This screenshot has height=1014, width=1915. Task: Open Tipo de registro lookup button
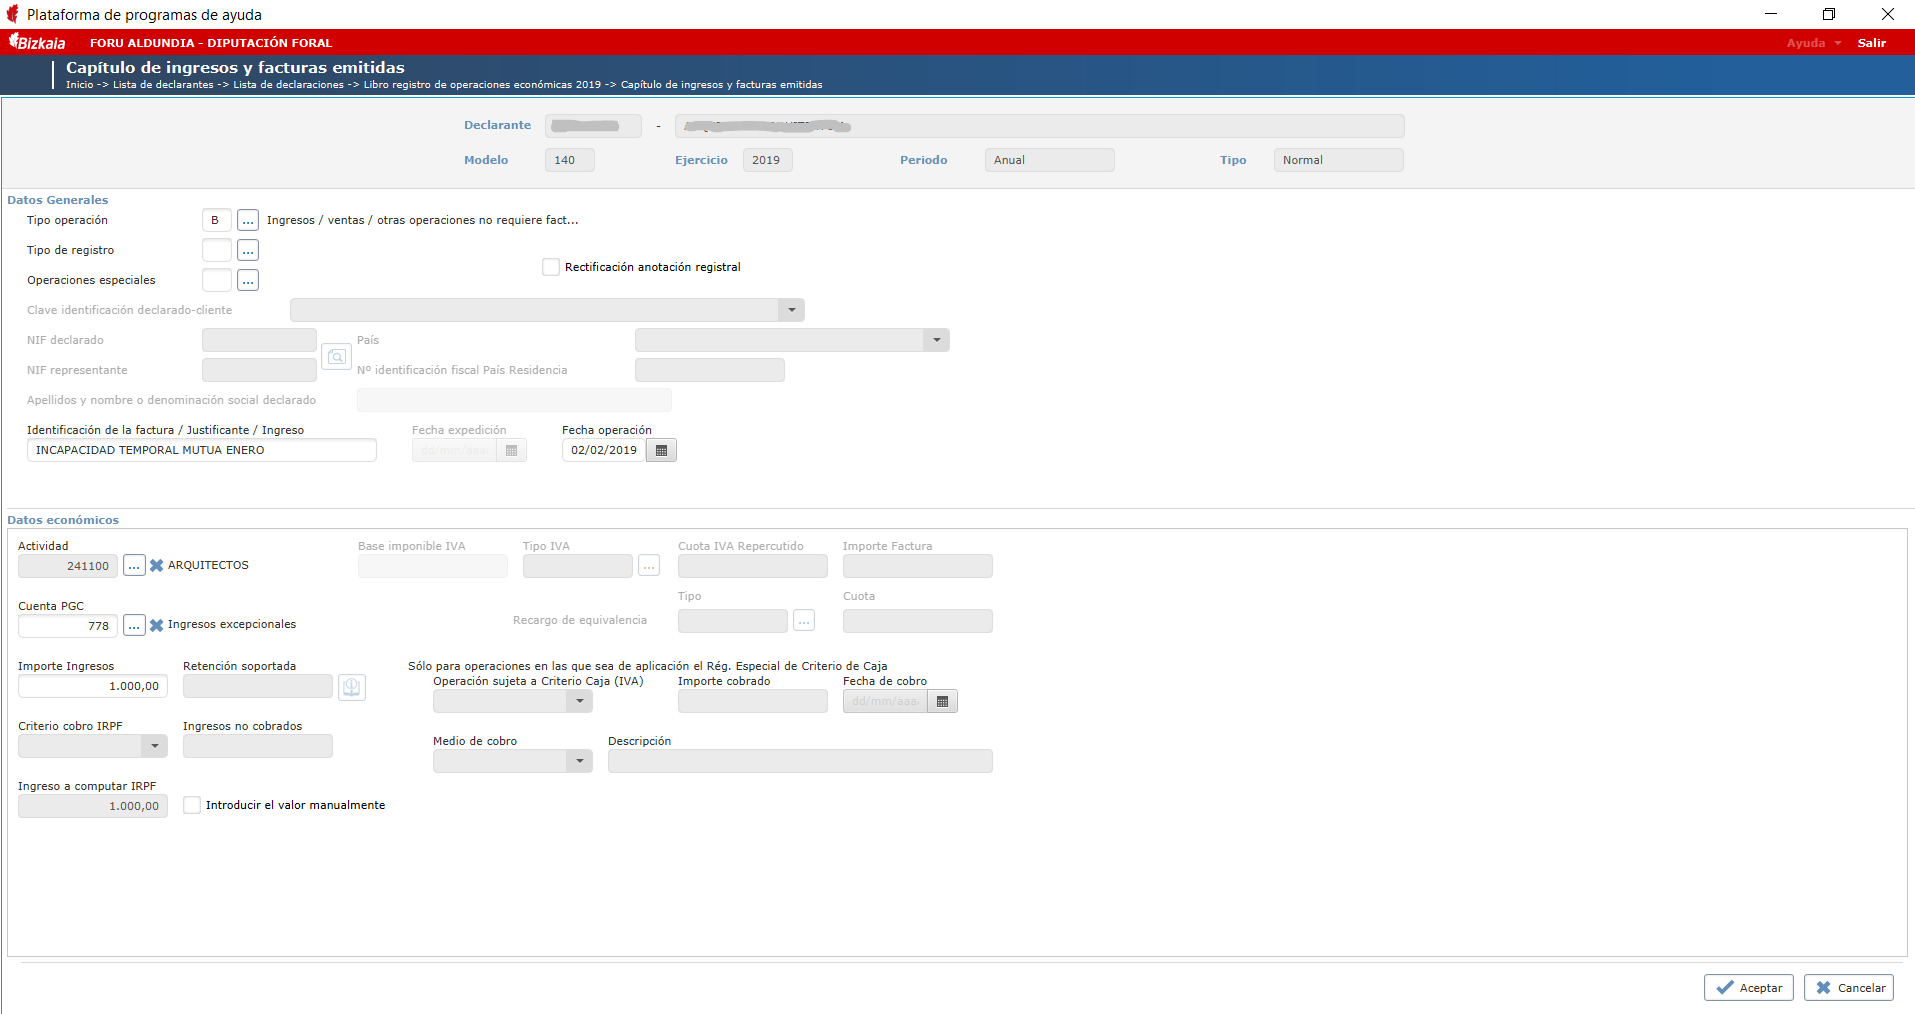coord(248,250)
